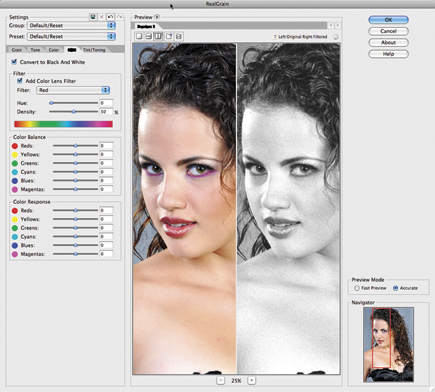Screen dimensions: 435x392
Task: Open the Preset dropdown menu
Action: point(71,36)
